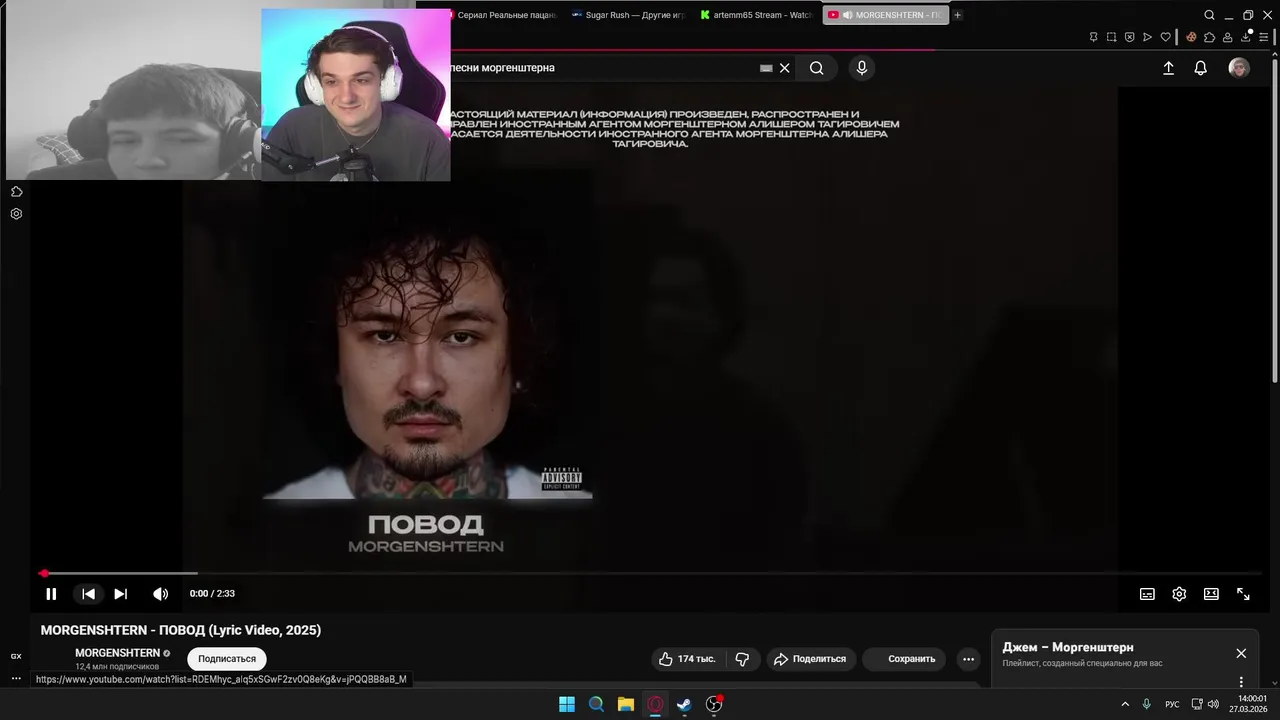Viewport: 1280px width, 720px height.
Task: Click YouTube search magnifier button
Action: tap(817, 68)
